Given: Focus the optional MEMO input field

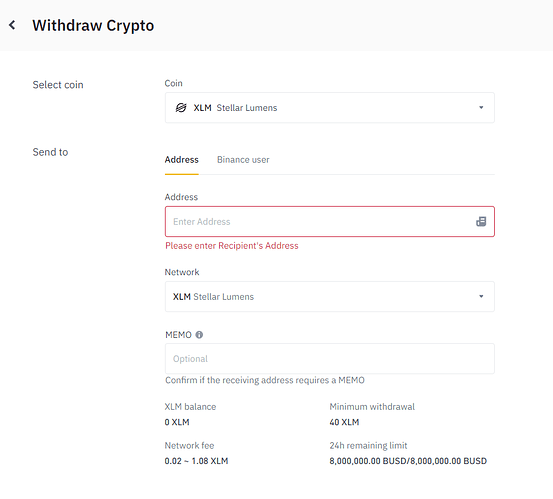Looking at the screenshot, I should 329,359.
